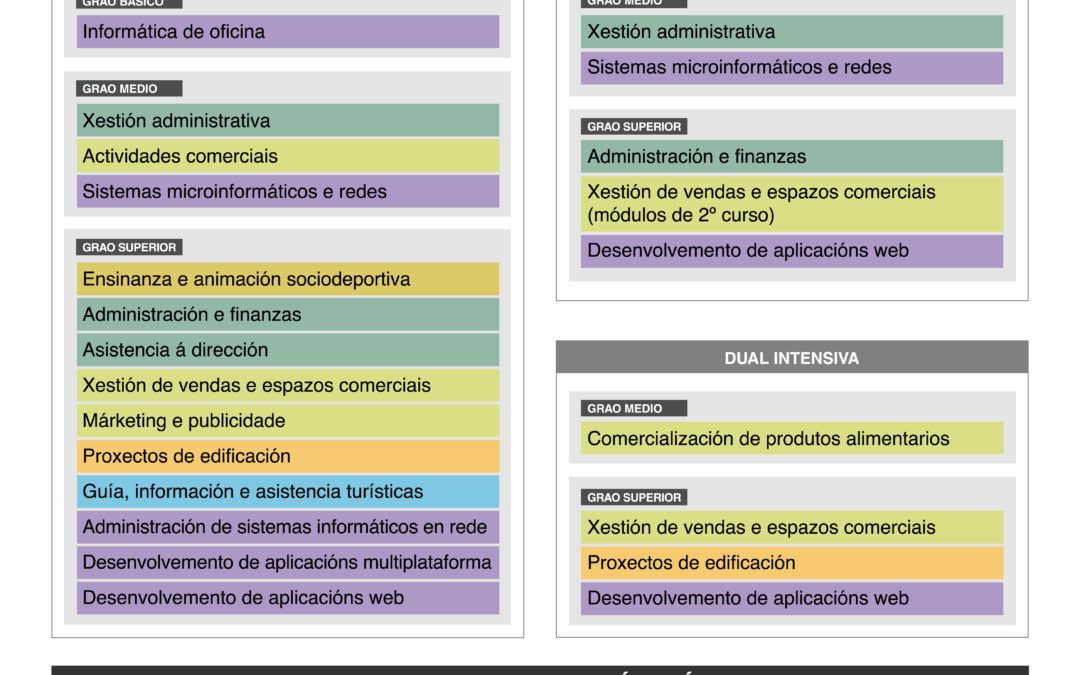The width and height of the screenshot is (1080, 675).
Task: Select Sistemas microinformáticos e redes below Actividades comerciais
Action: pos(288,191)
